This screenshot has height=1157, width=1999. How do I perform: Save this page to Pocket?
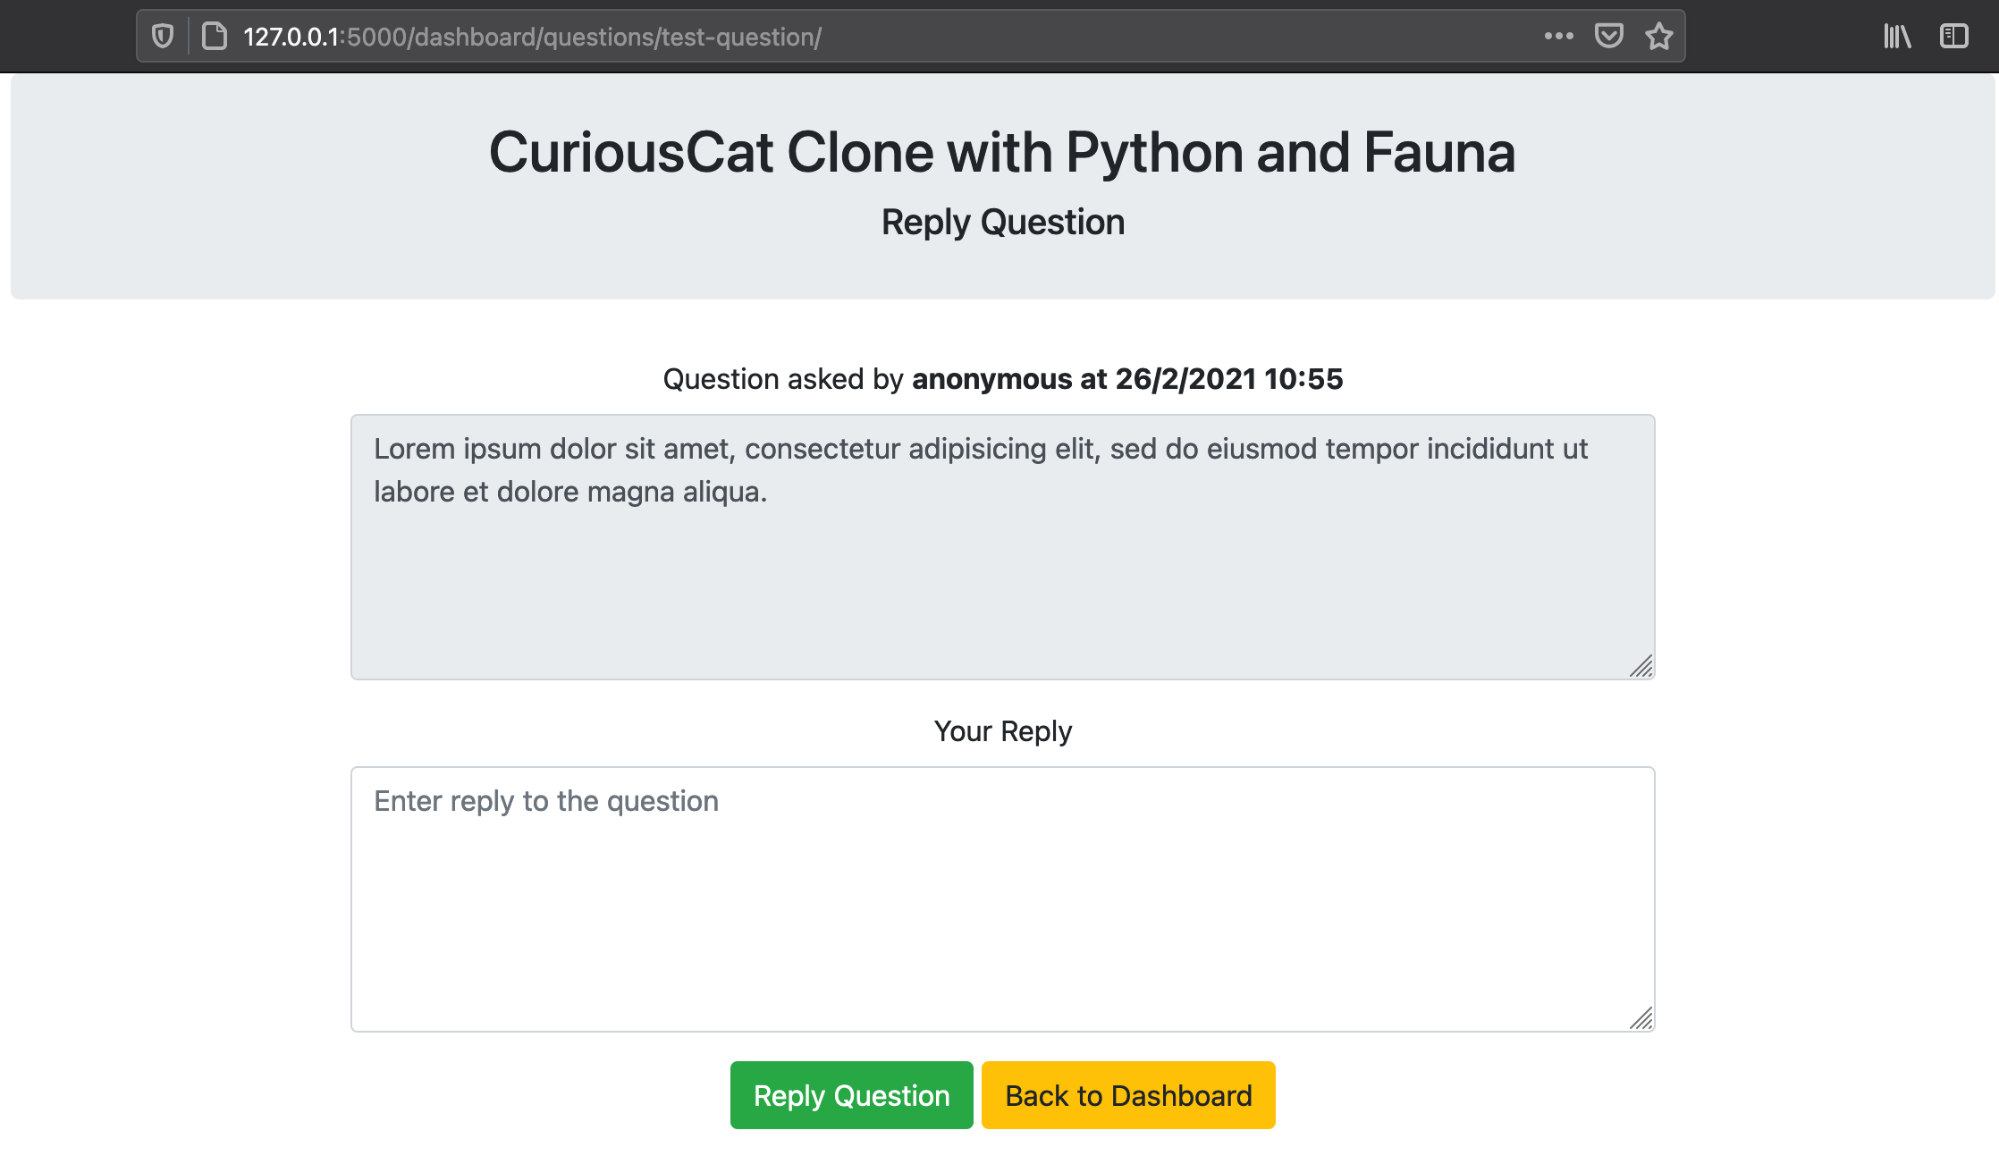point(1608,36)
